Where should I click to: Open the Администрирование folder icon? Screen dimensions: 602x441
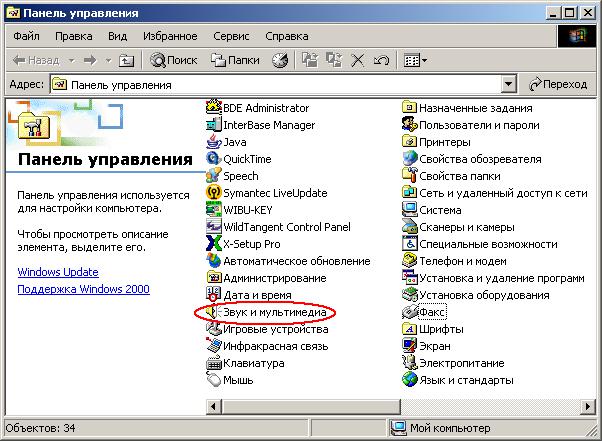point(214,277)
